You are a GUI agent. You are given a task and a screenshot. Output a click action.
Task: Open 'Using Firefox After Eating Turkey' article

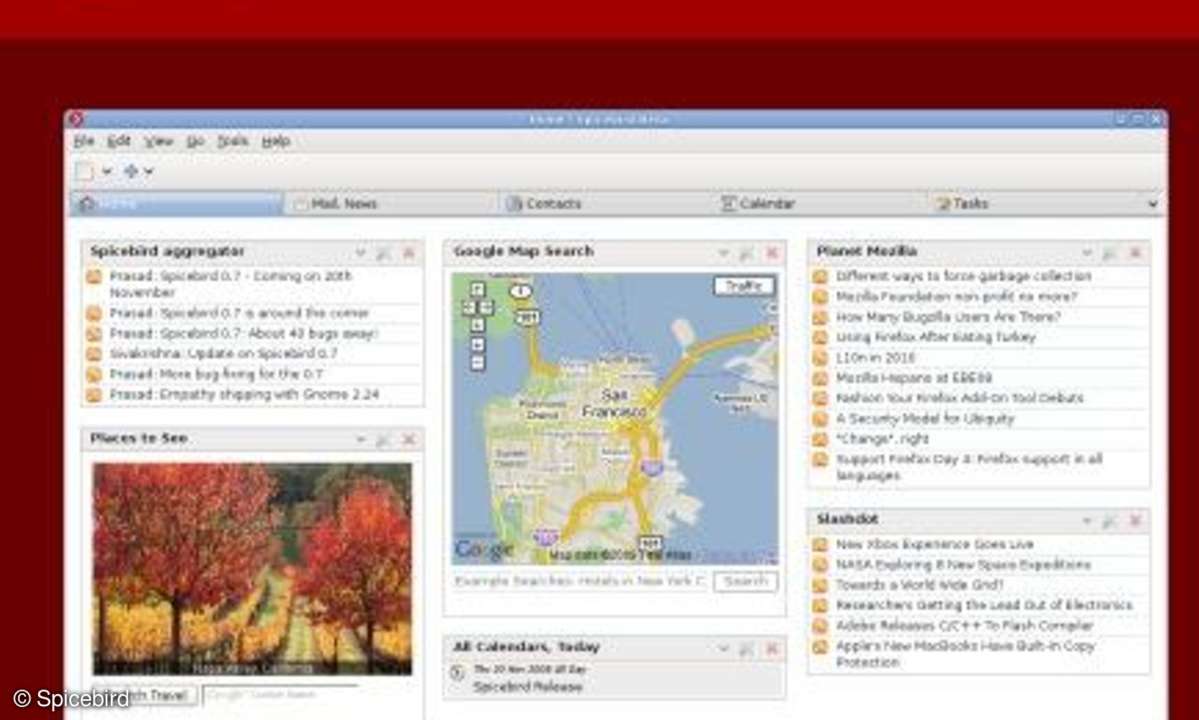click(935, 337)
